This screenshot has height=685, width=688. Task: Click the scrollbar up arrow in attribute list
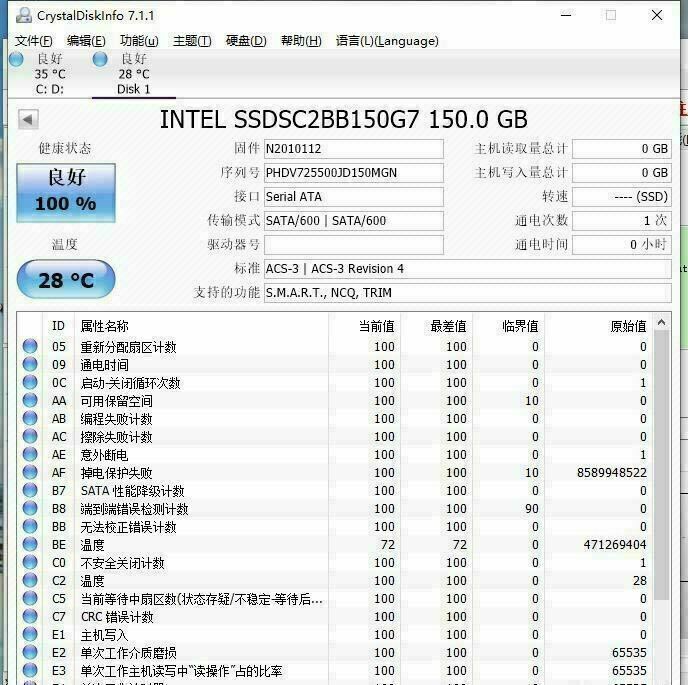coord(661,323)
